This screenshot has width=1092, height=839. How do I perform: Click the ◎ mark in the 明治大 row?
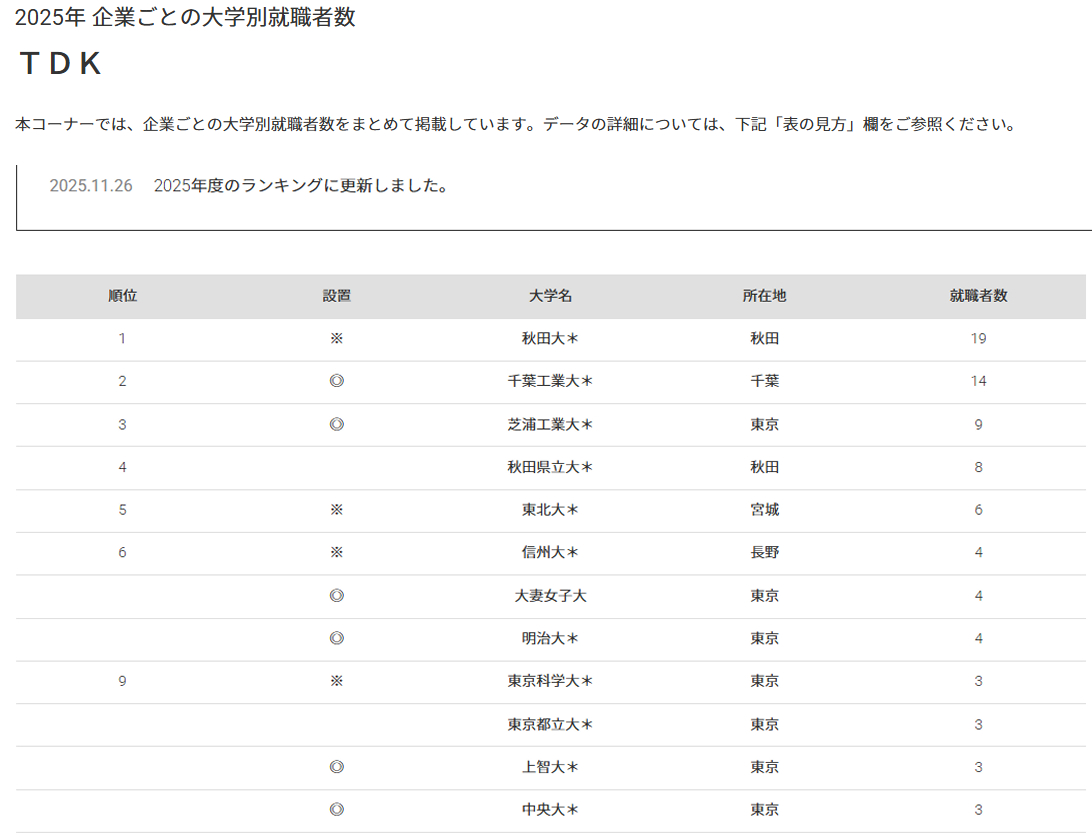click(x=336, y=638)
